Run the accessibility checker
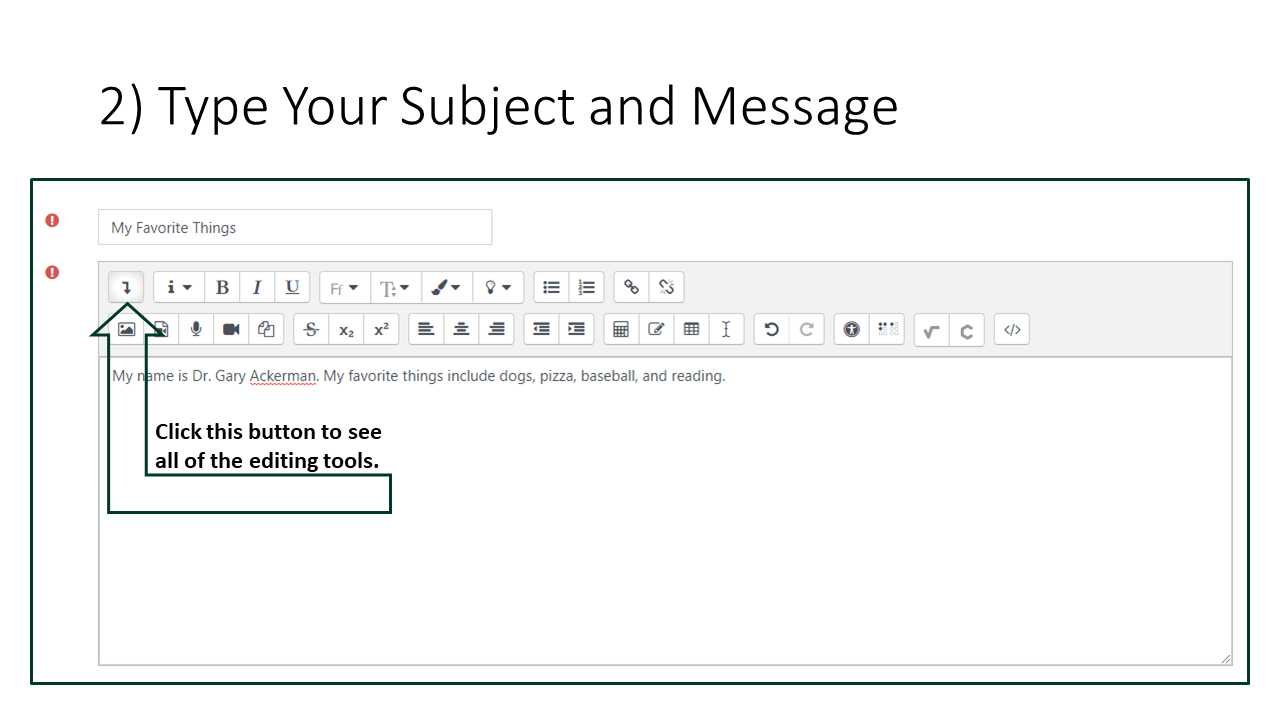Screen dimensions: 1280x720 click(851, 329)
